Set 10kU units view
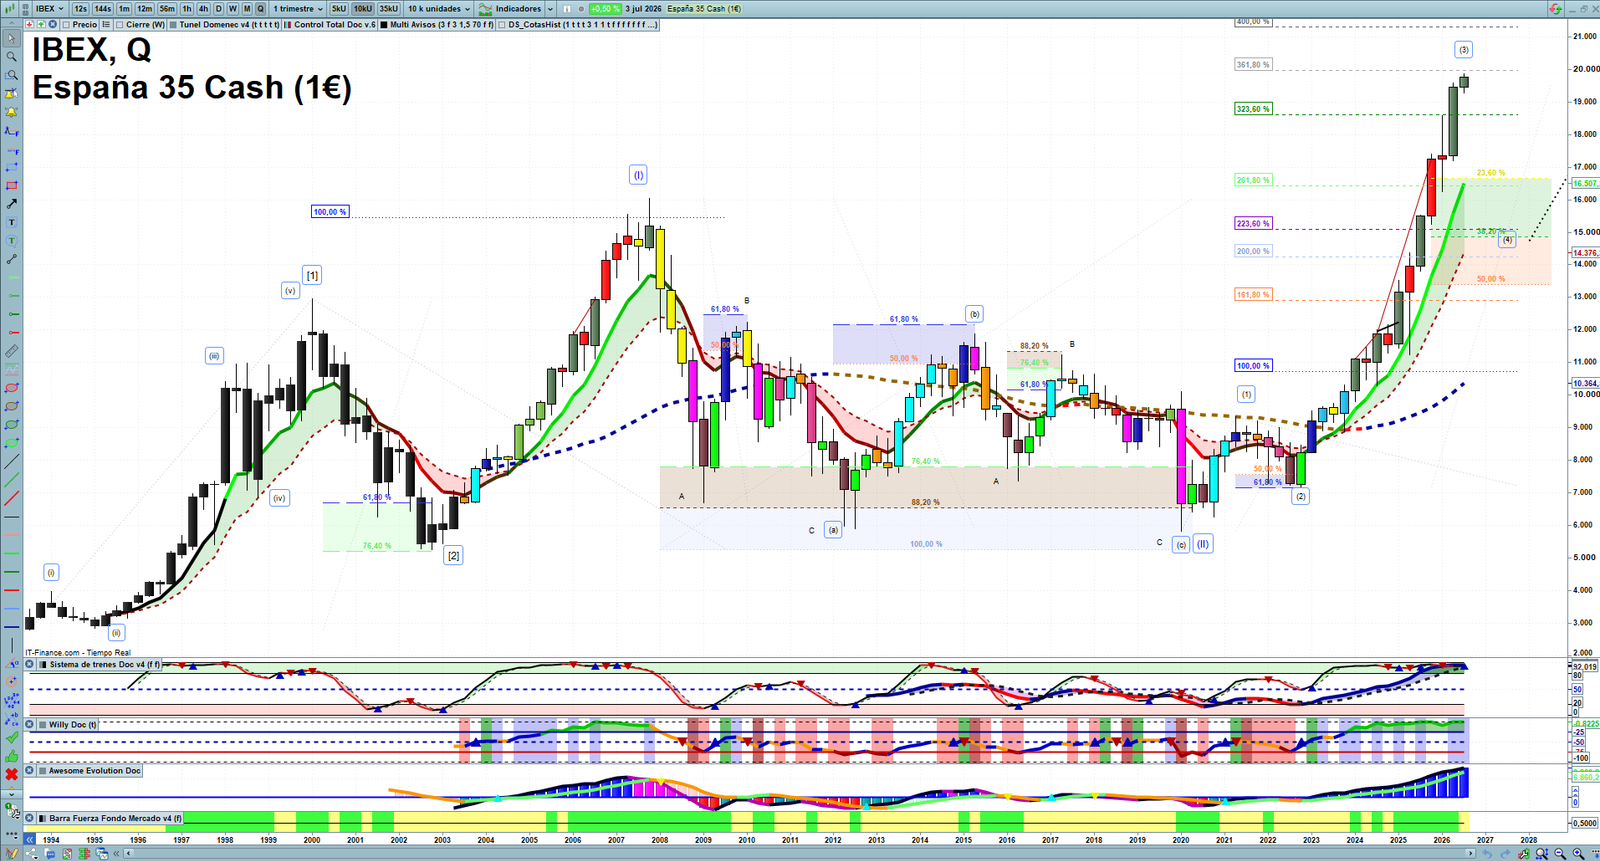Viewport: 1600px width, 861px height. click(x=363, y=9)
